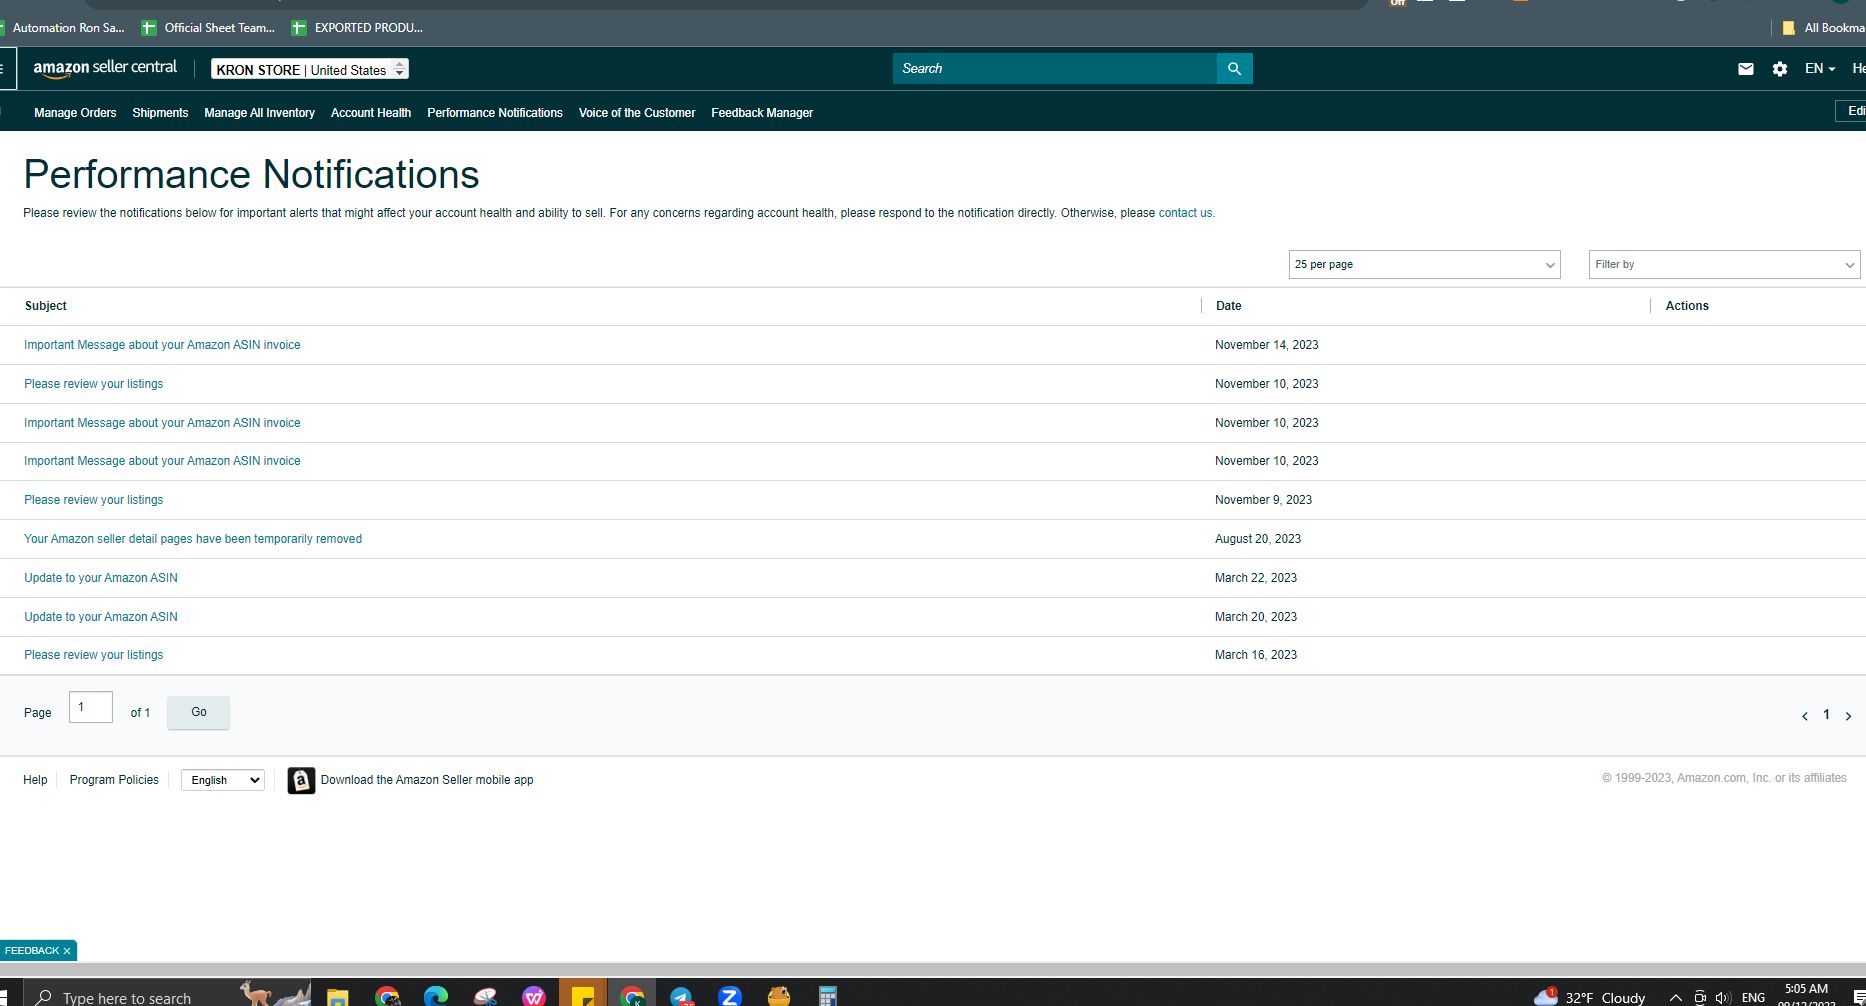Open March 16 Please review your listings

point(94,655)
